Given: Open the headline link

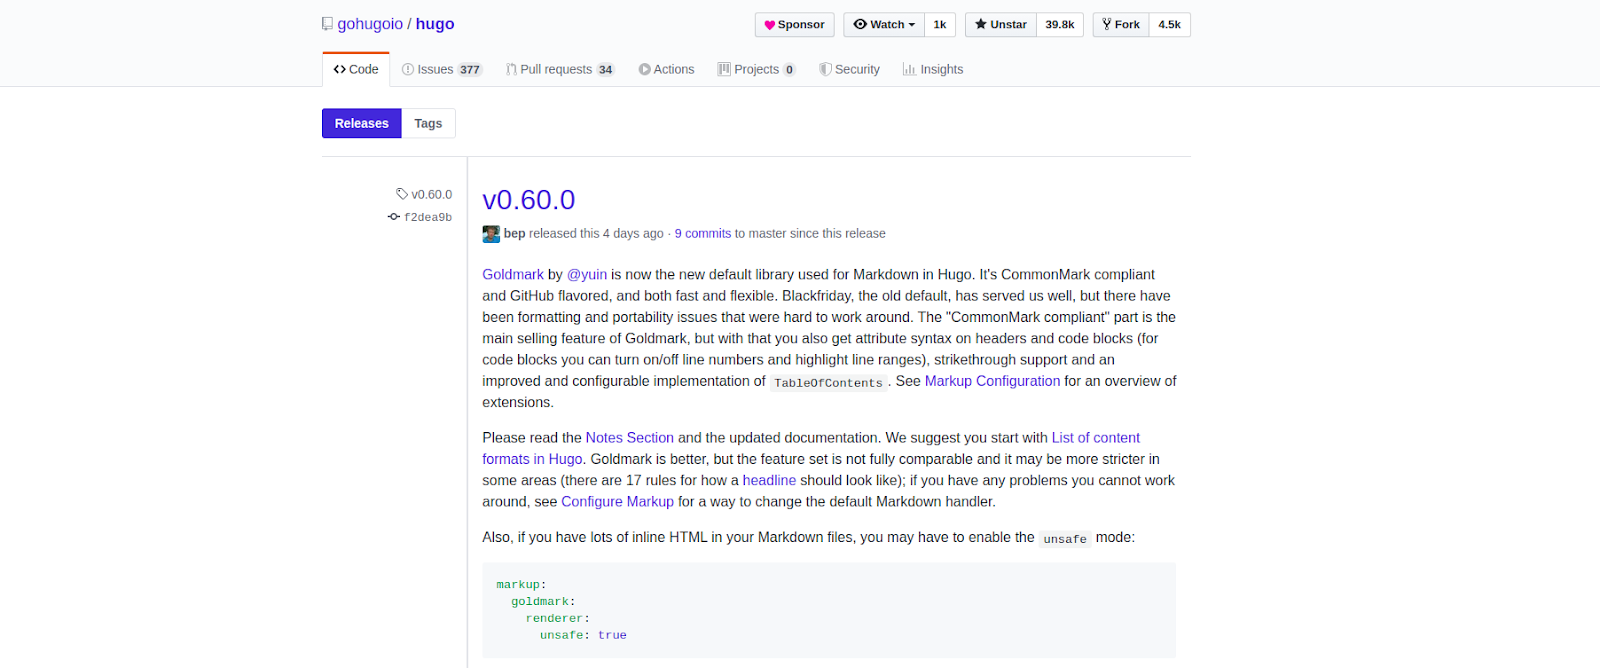Looking at the screenshot, I should coord(769,480).
